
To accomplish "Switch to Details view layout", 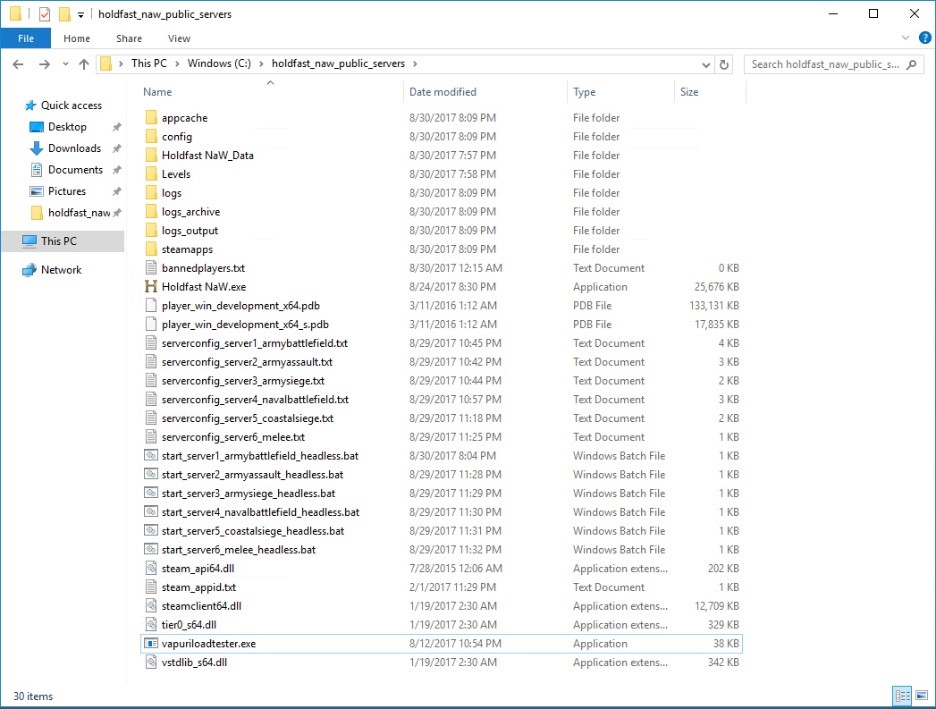I will pos(902,696).
